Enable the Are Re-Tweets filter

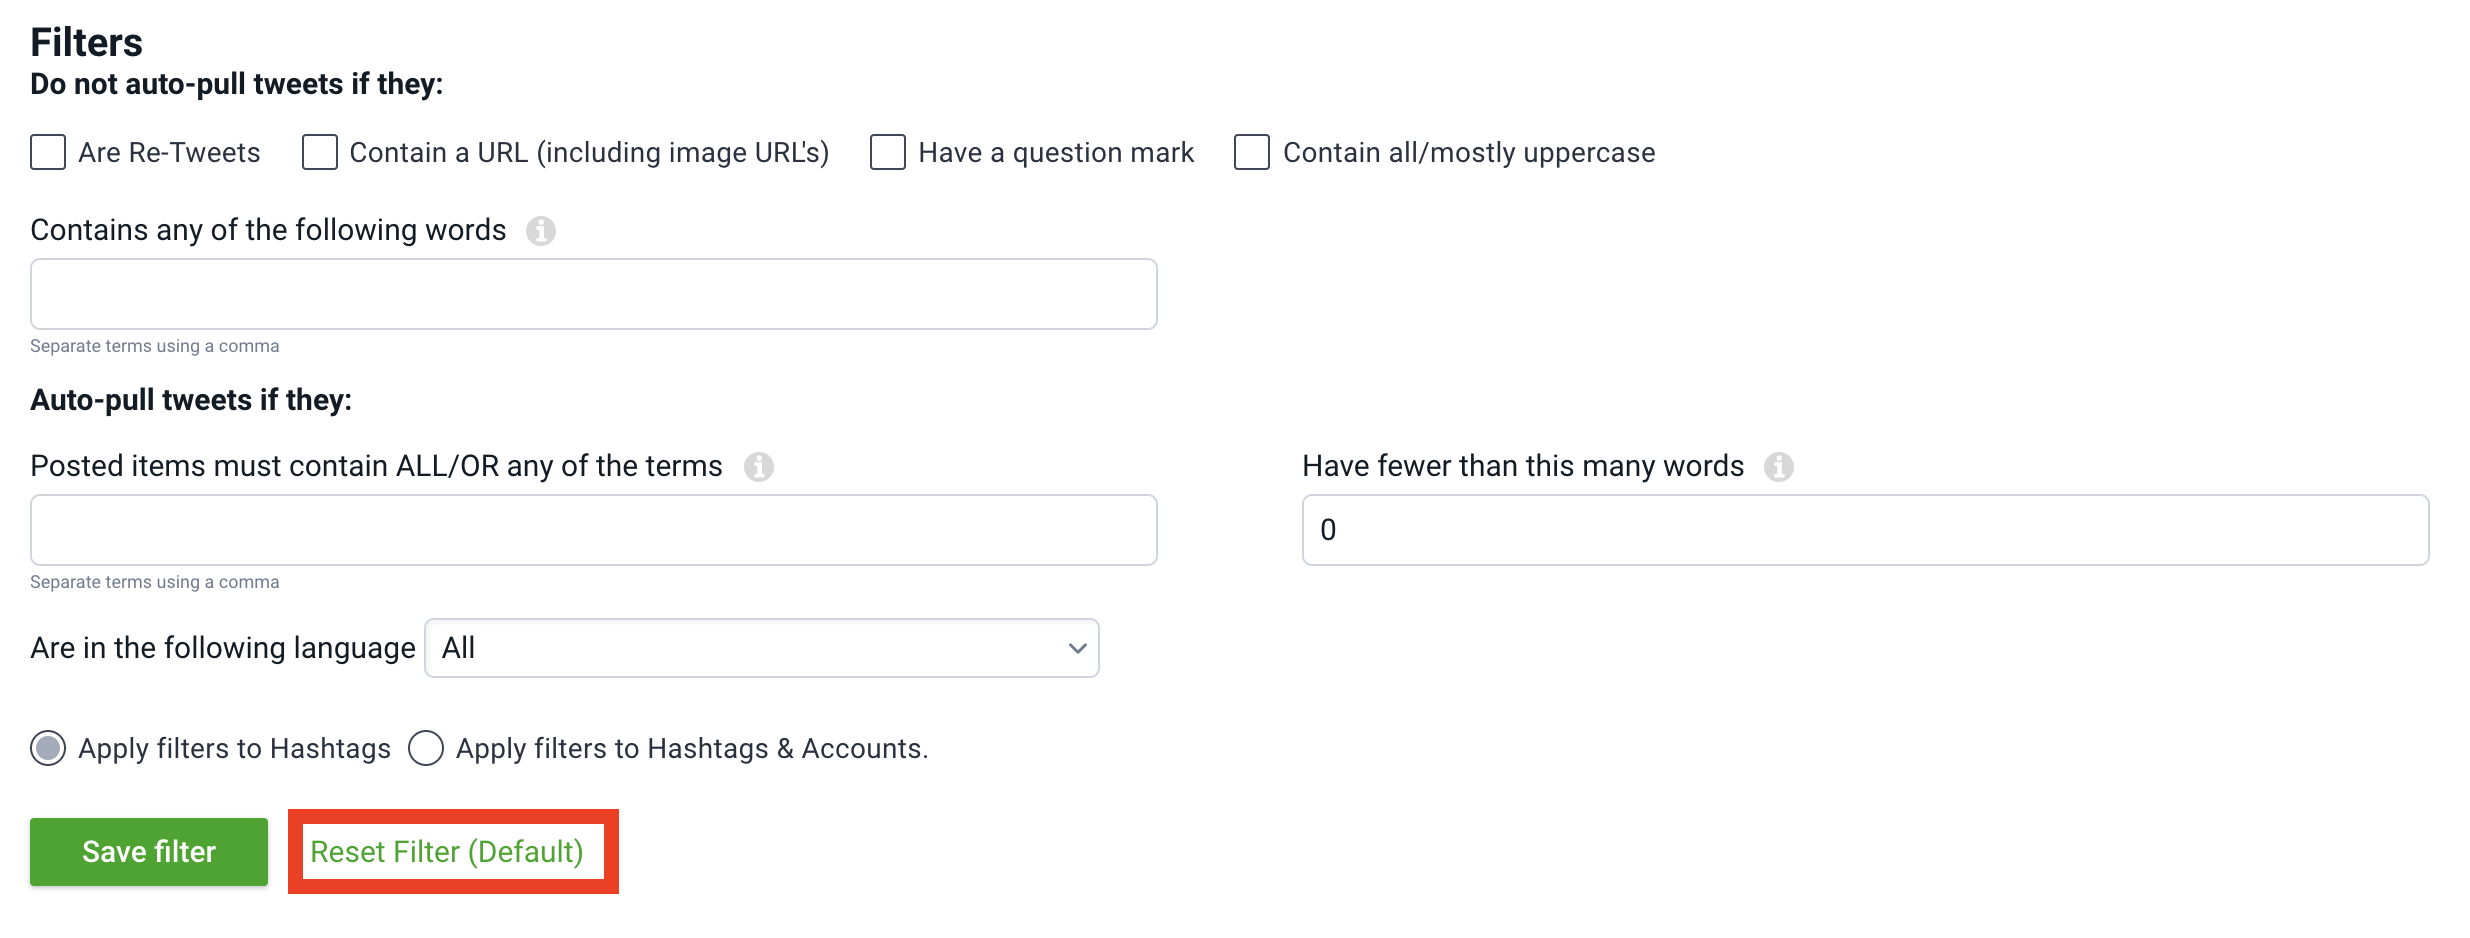tap(47, 152)
